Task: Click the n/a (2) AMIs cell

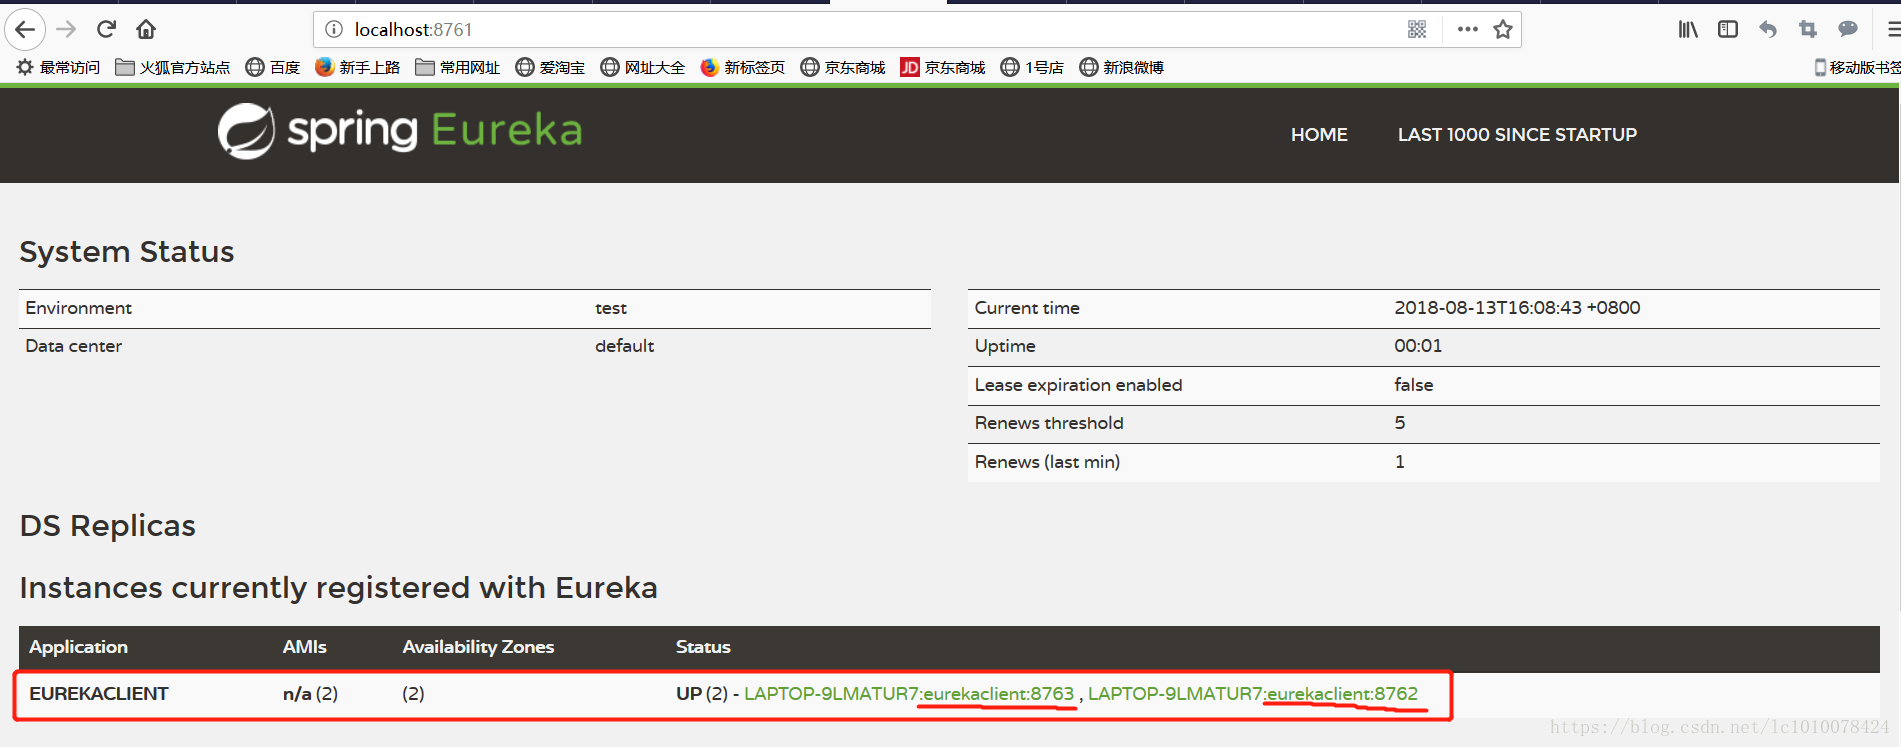Action: point(310,693)
